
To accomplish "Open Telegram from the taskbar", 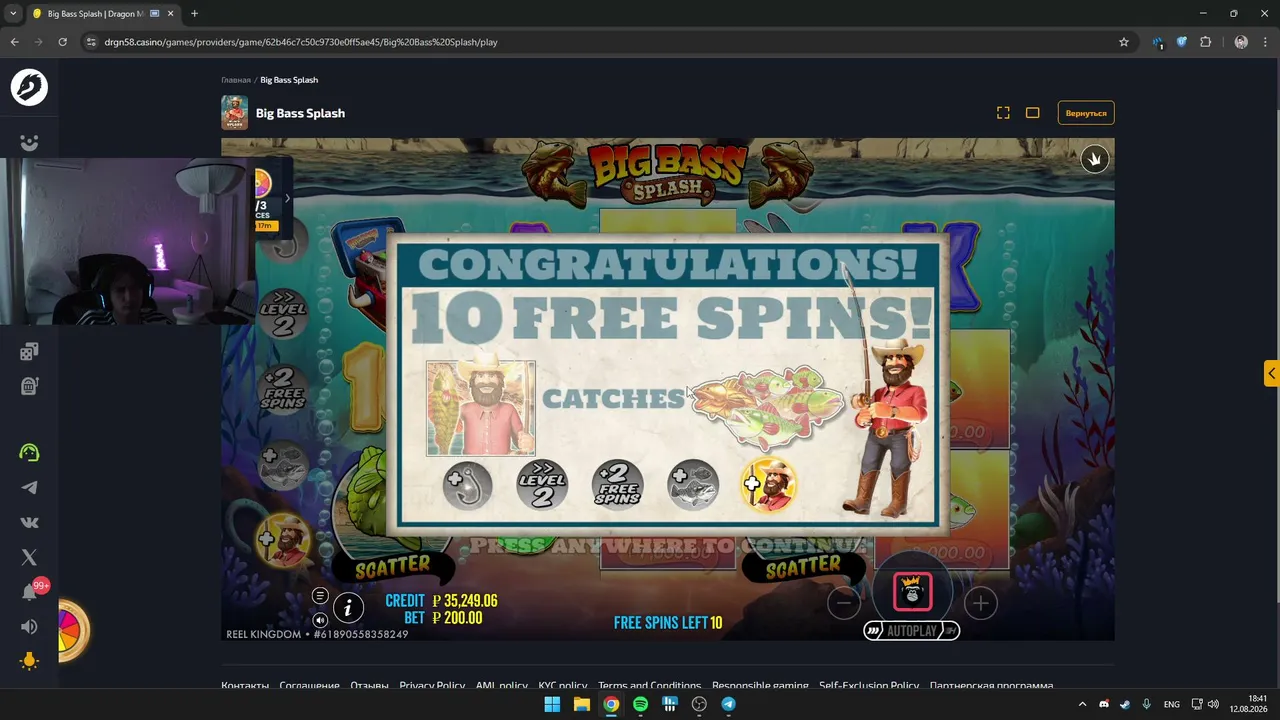I will click(x=728, y=704).
